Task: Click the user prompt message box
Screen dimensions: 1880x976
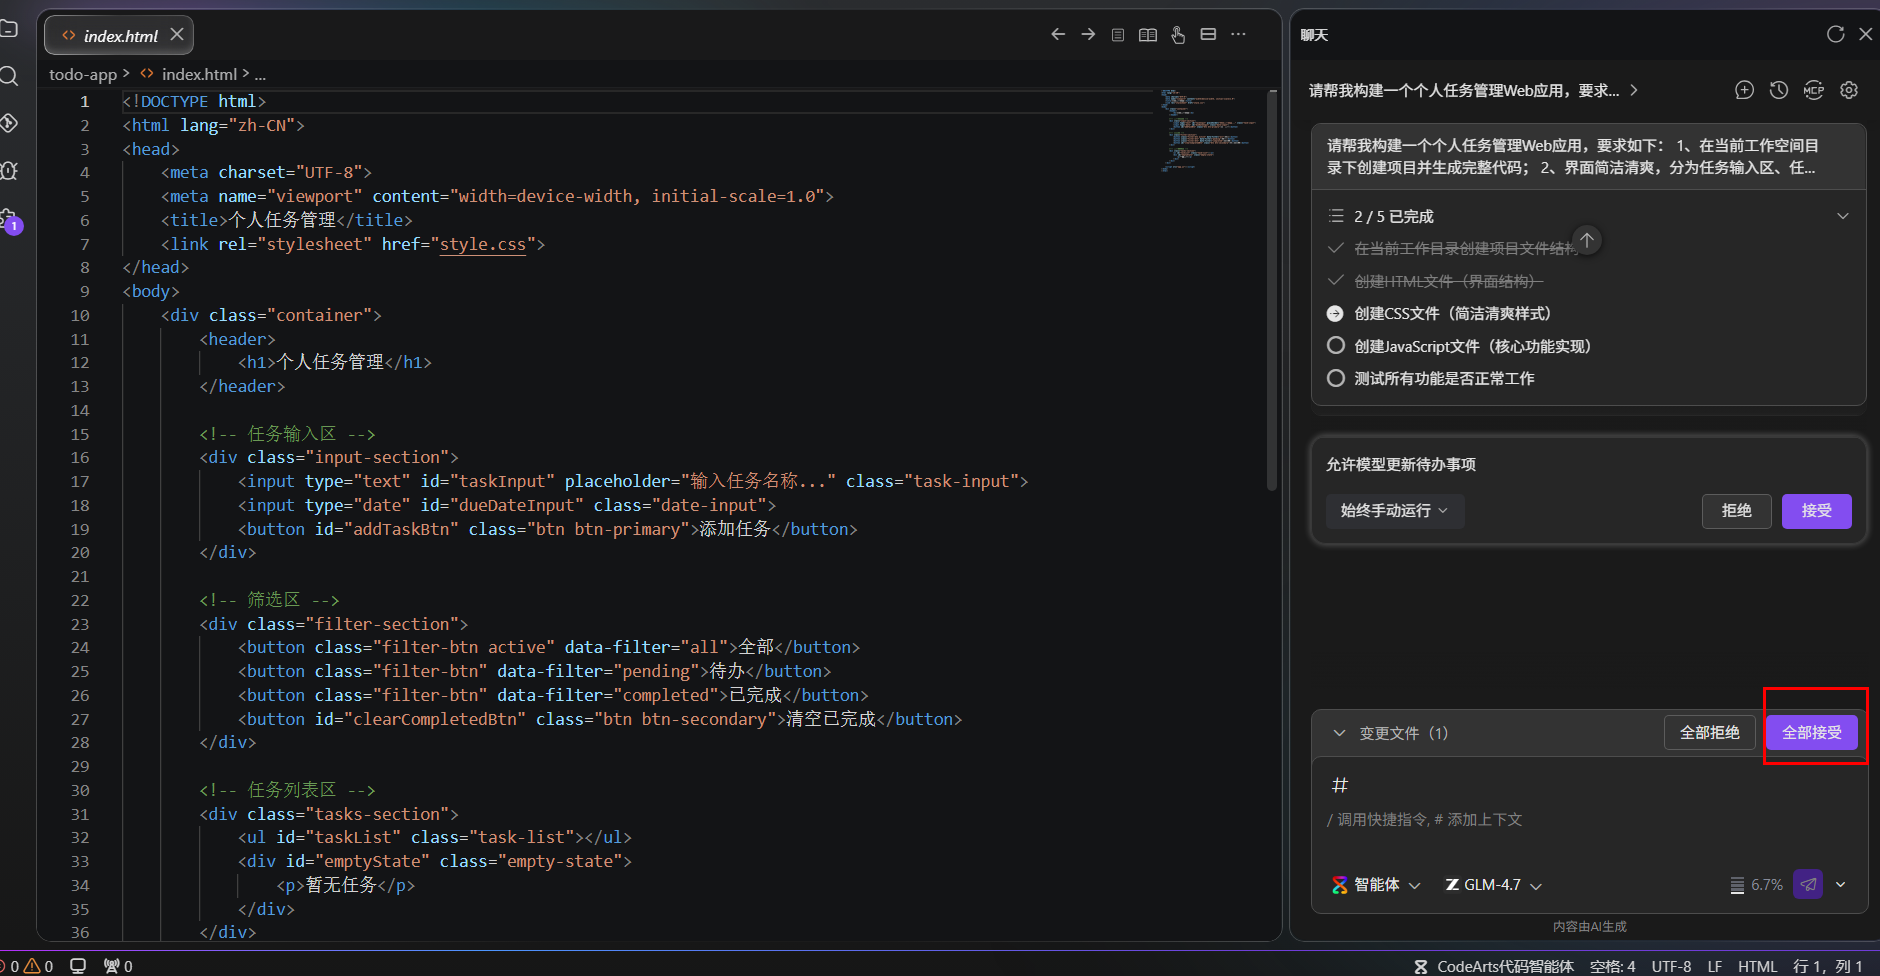Action: (x=1588, y=157)
